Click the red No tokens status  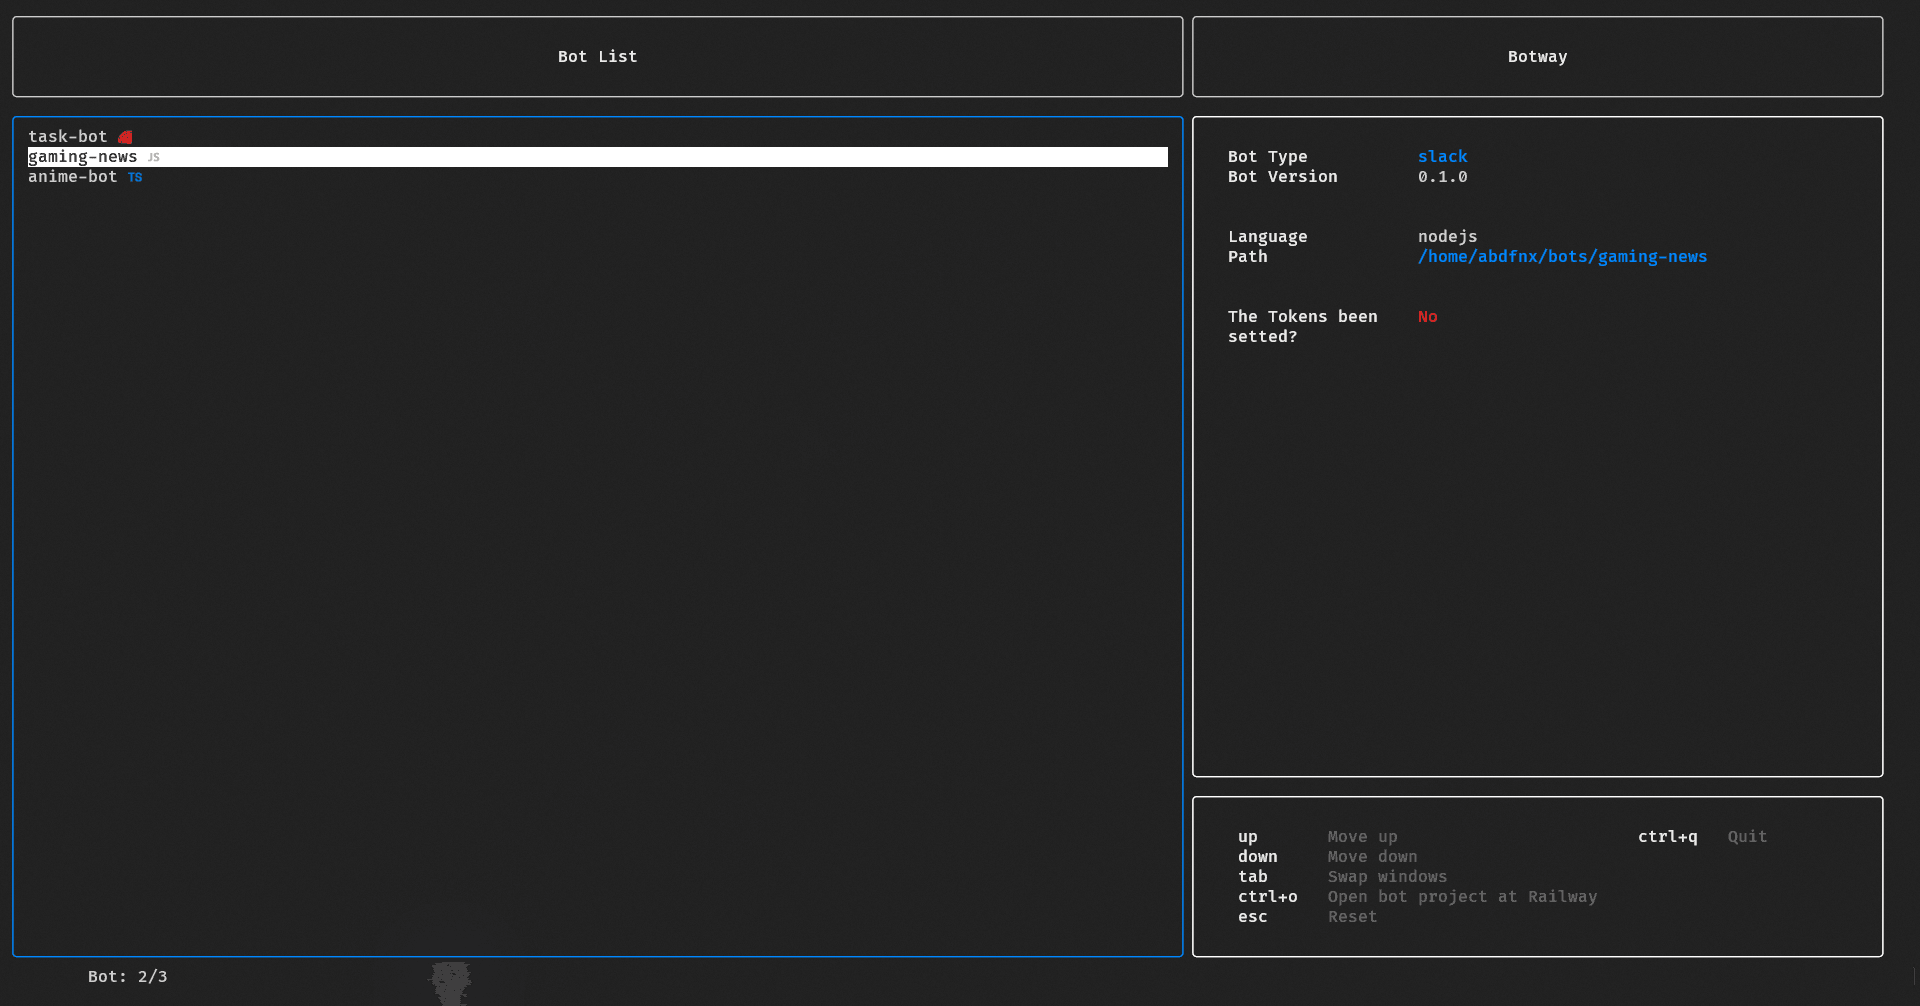1427,317
